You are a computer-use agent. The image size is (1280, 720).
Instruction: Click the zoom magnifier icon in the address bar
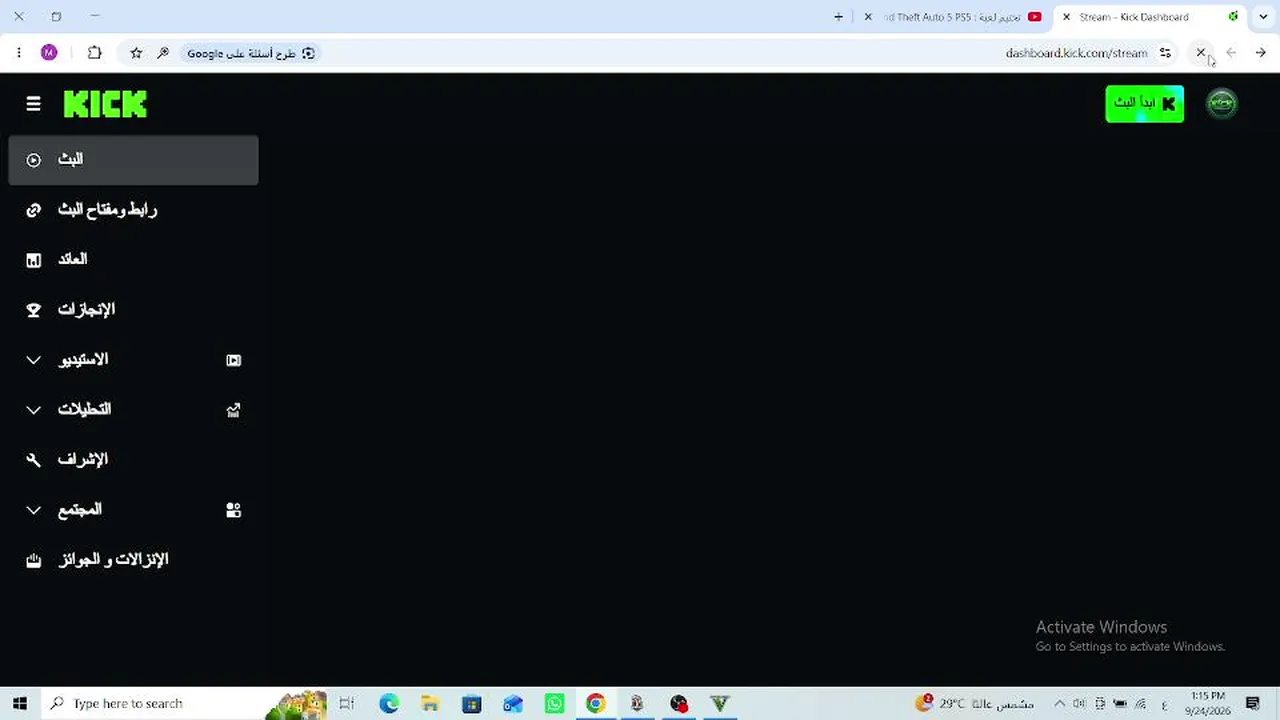pos(163,53)
